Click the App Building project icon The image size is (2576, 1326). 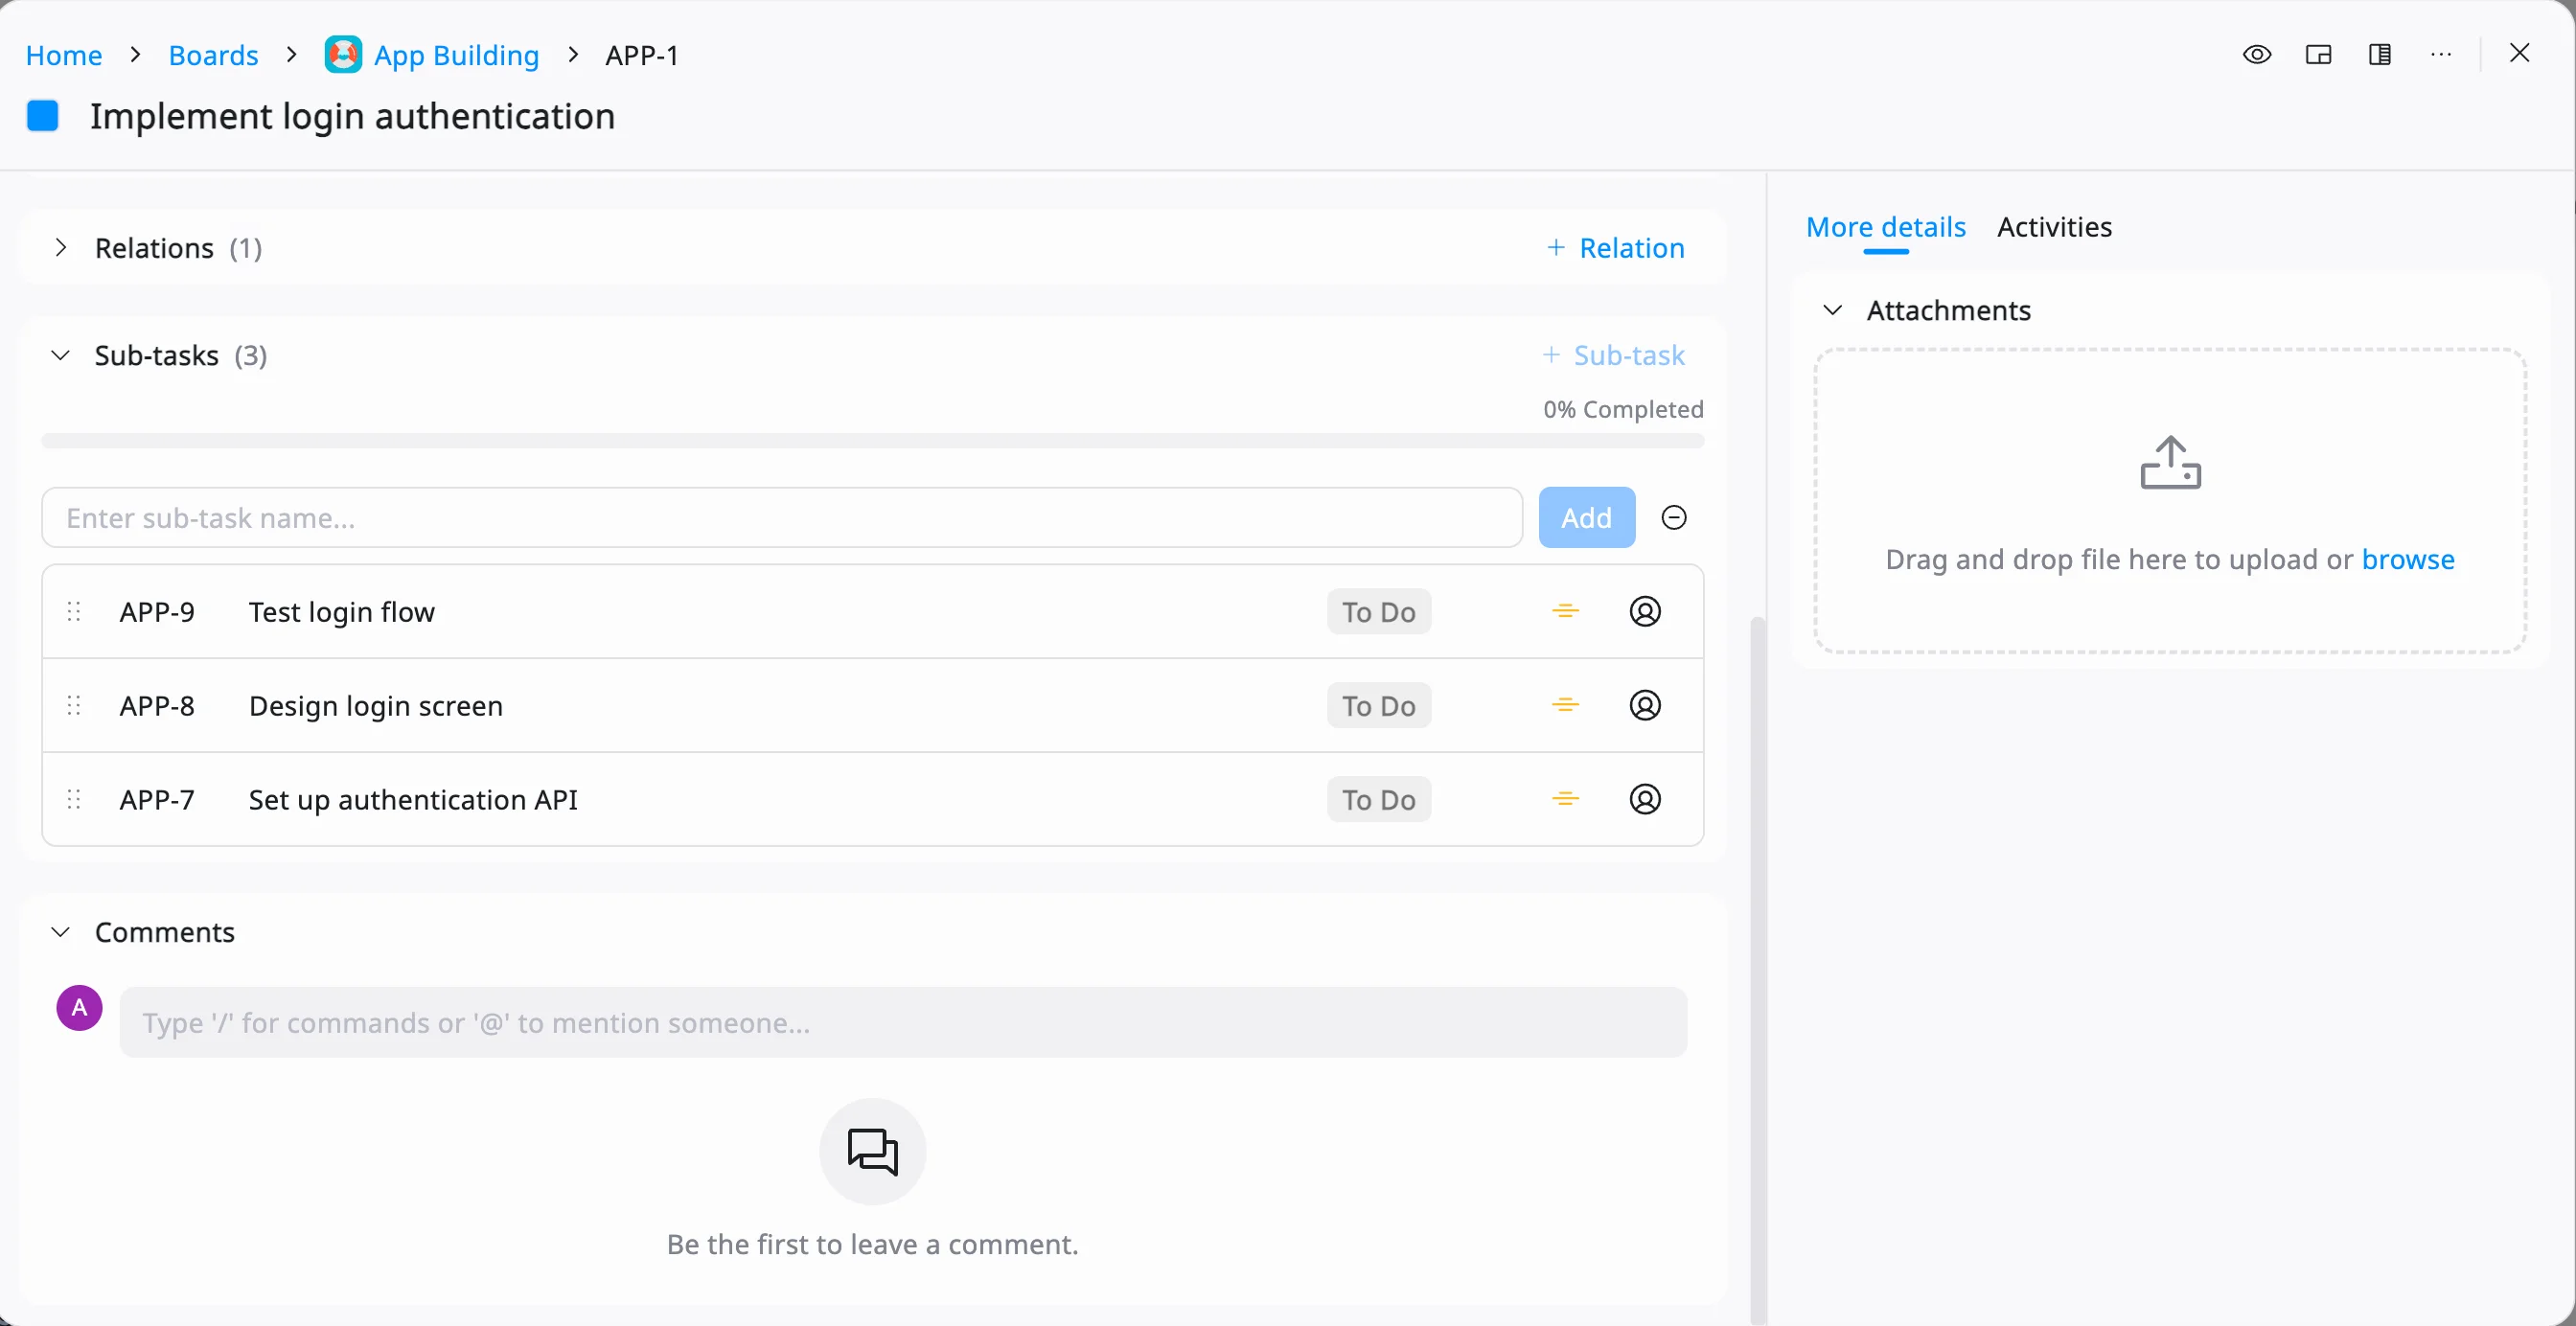click(343, 55)
